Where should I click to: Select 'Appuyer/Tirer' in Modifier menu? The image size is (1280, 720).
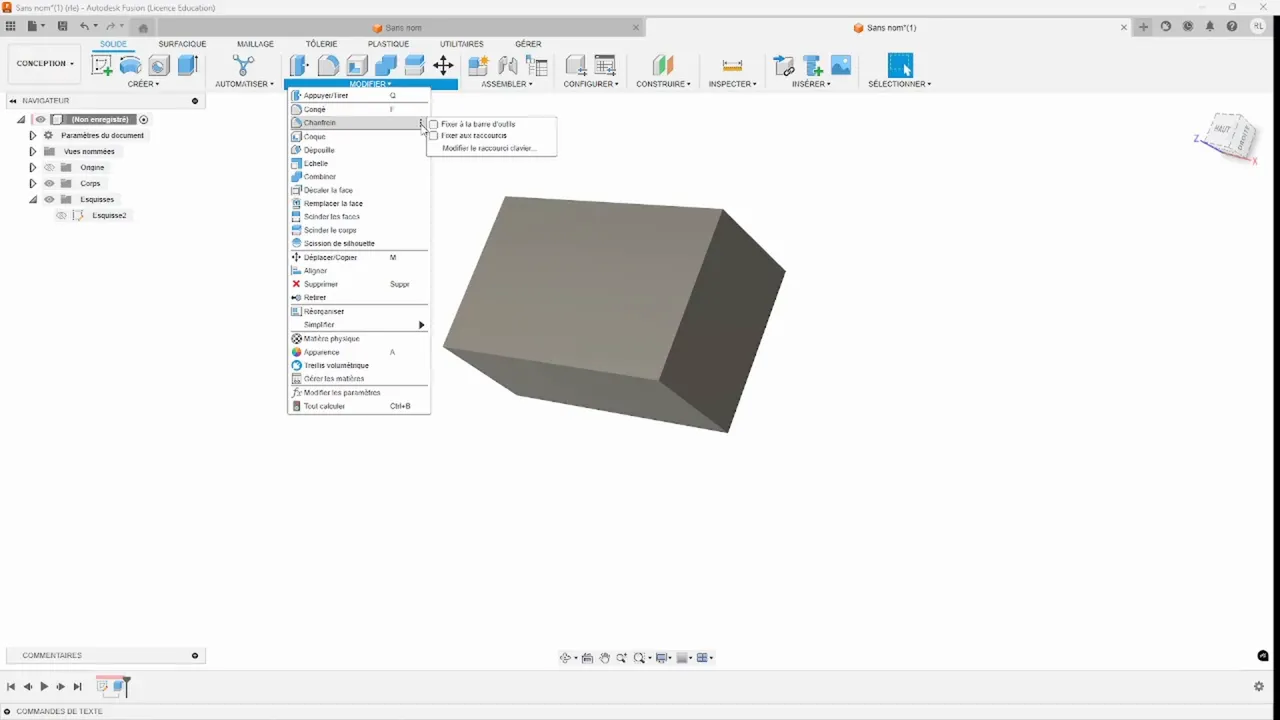point(359,95)
